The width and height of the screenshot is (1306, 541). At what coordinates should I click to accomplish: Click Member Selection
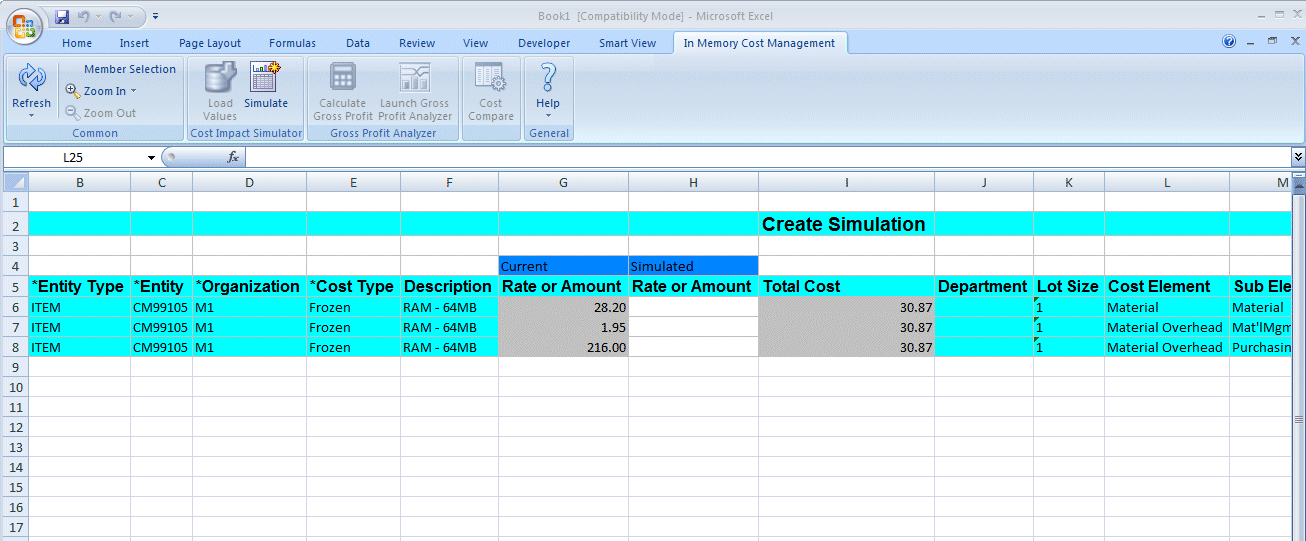coord(130,69)
